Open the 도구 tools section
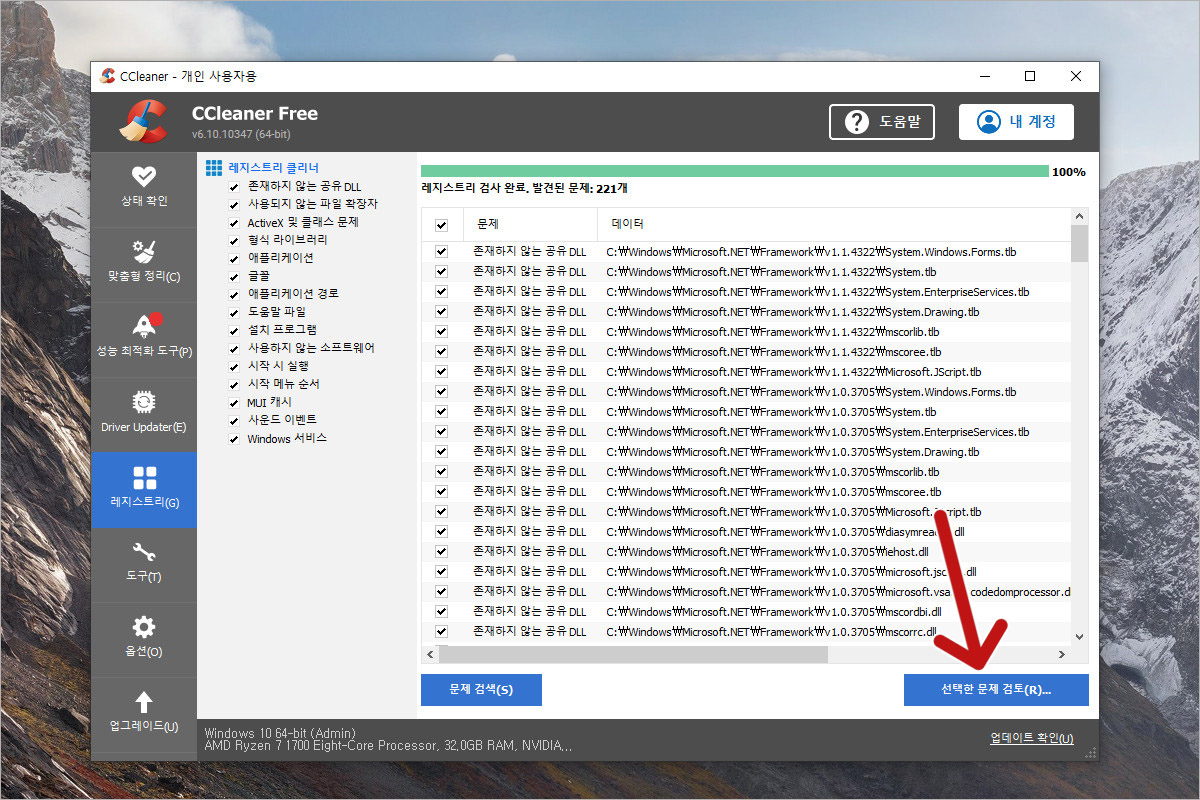Viewport: 1200px width, 800px height. [x=144, y=564]
